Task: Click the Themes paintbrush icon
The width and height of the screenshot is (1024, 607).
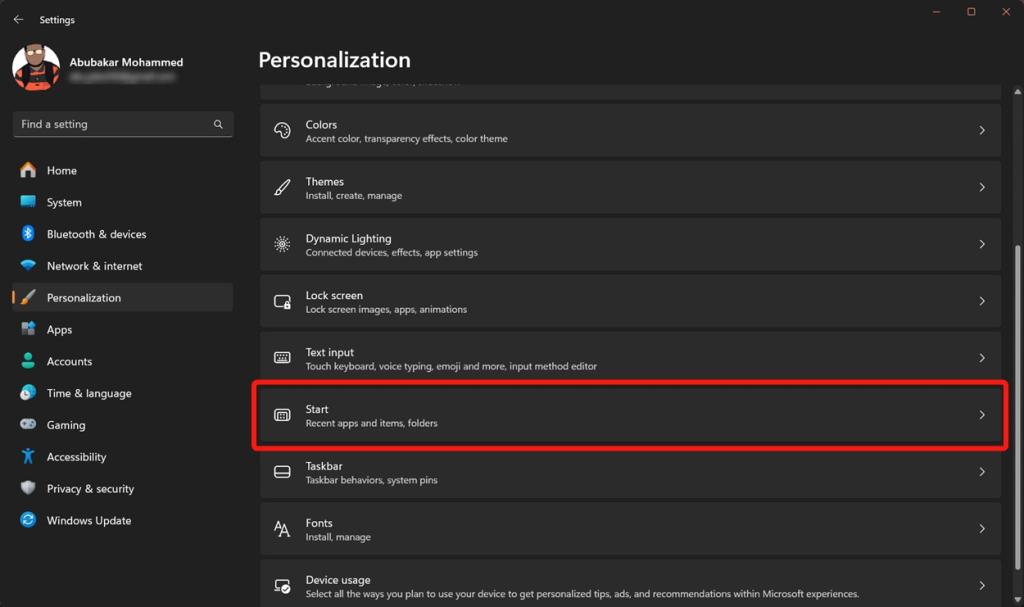Action: click(280, 187)
